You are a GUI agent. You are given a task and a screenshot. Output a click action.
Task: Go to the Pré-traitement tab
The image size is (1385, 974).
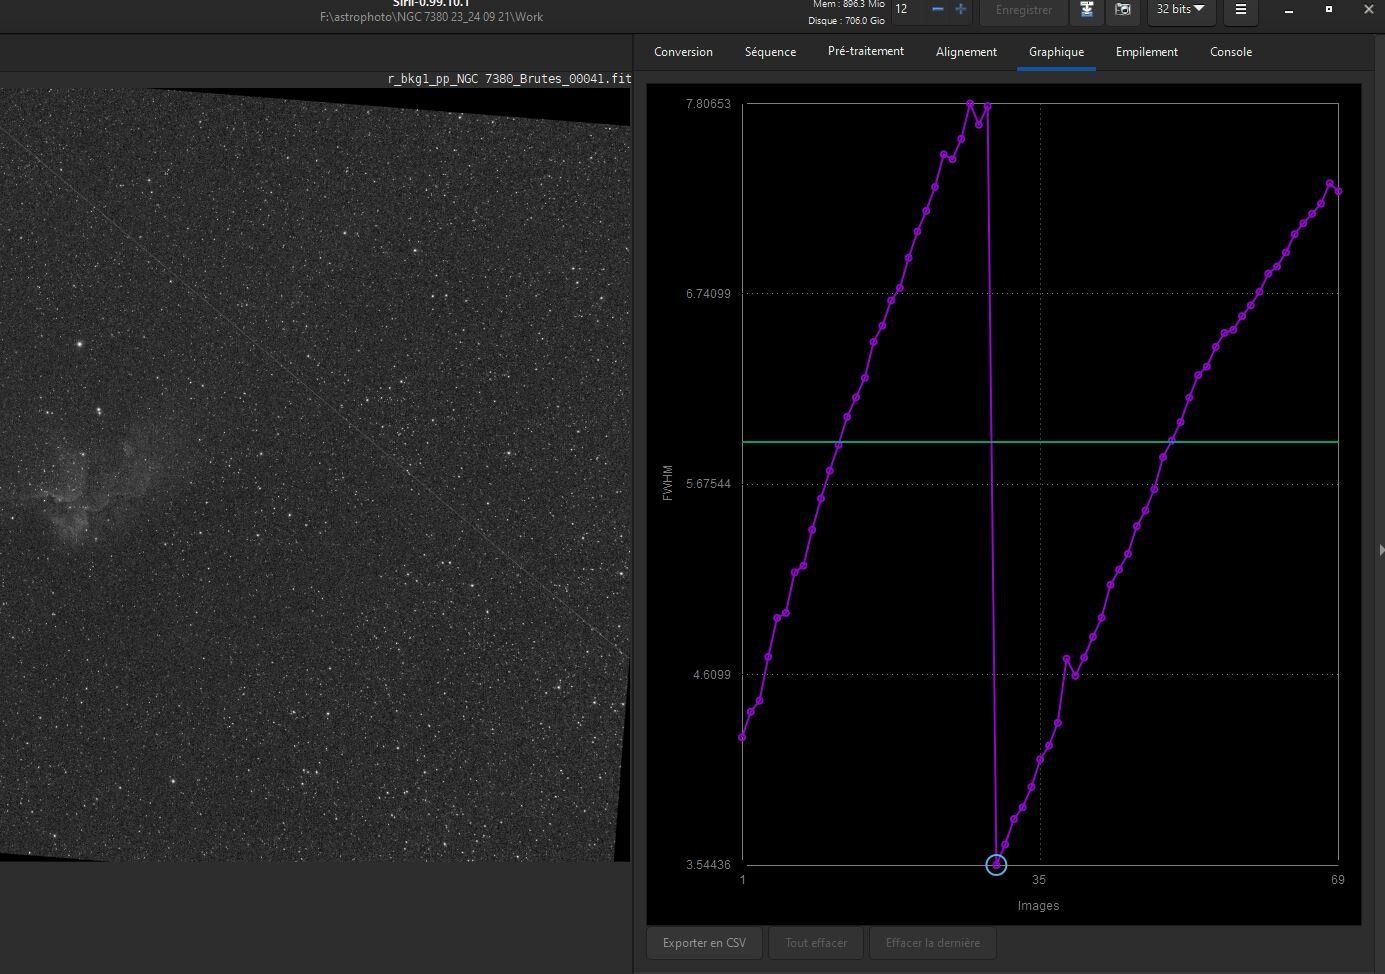865,51
